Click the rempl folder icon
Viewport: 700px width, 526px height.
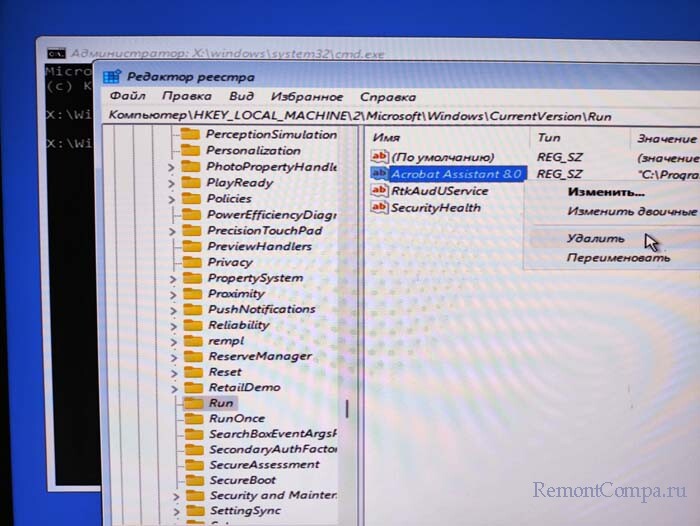[194, 341]
